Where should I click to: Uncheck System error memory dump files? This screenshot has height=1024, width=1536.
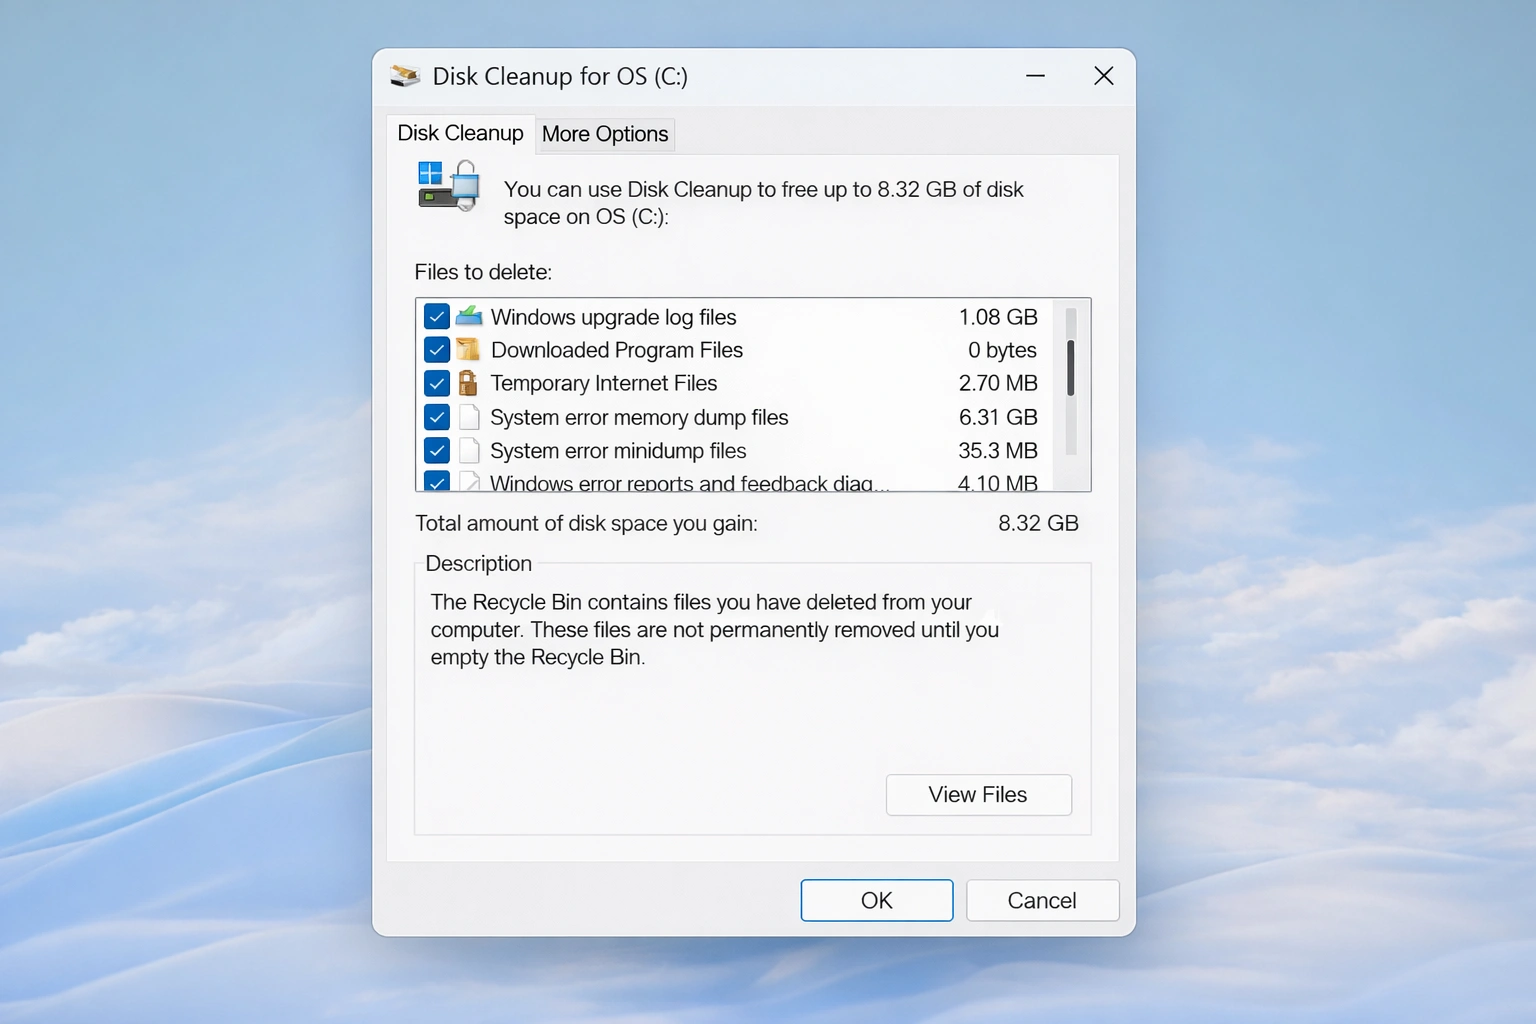coord(437,417)
